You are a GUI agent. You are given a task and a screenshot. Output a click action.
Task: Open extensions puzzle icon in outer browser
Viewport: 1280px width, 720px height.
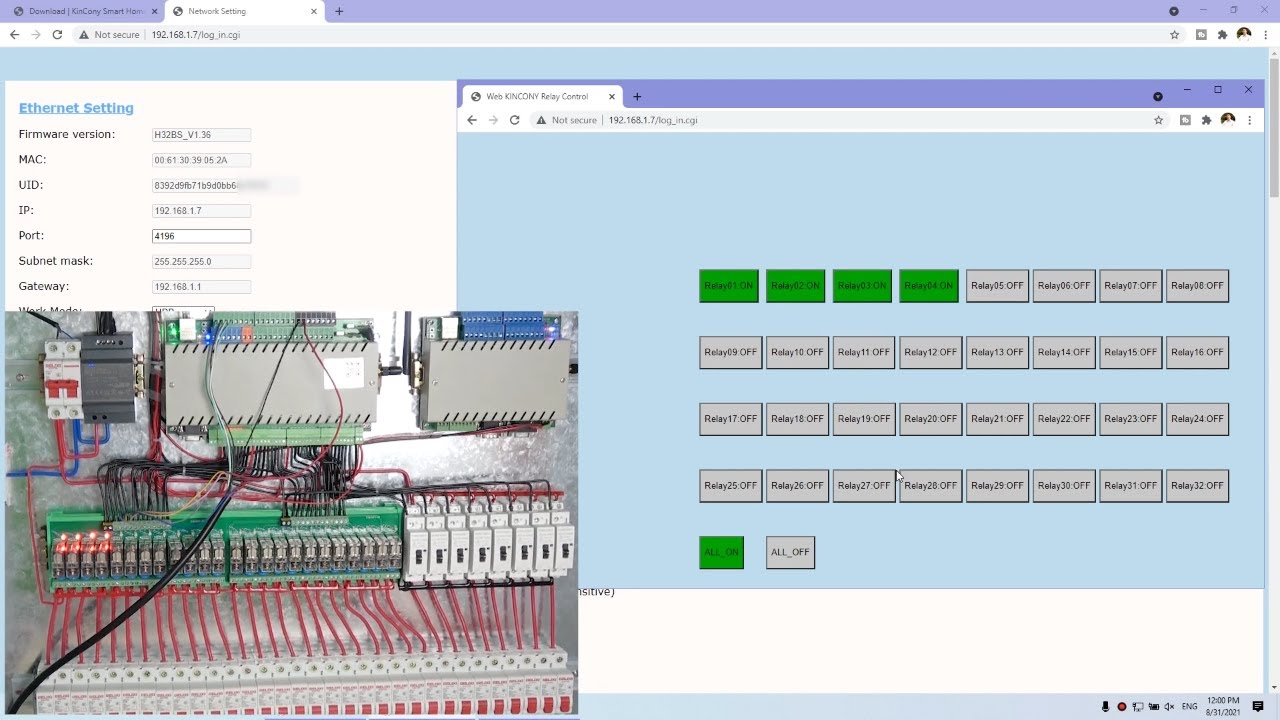click(1222, 34)
